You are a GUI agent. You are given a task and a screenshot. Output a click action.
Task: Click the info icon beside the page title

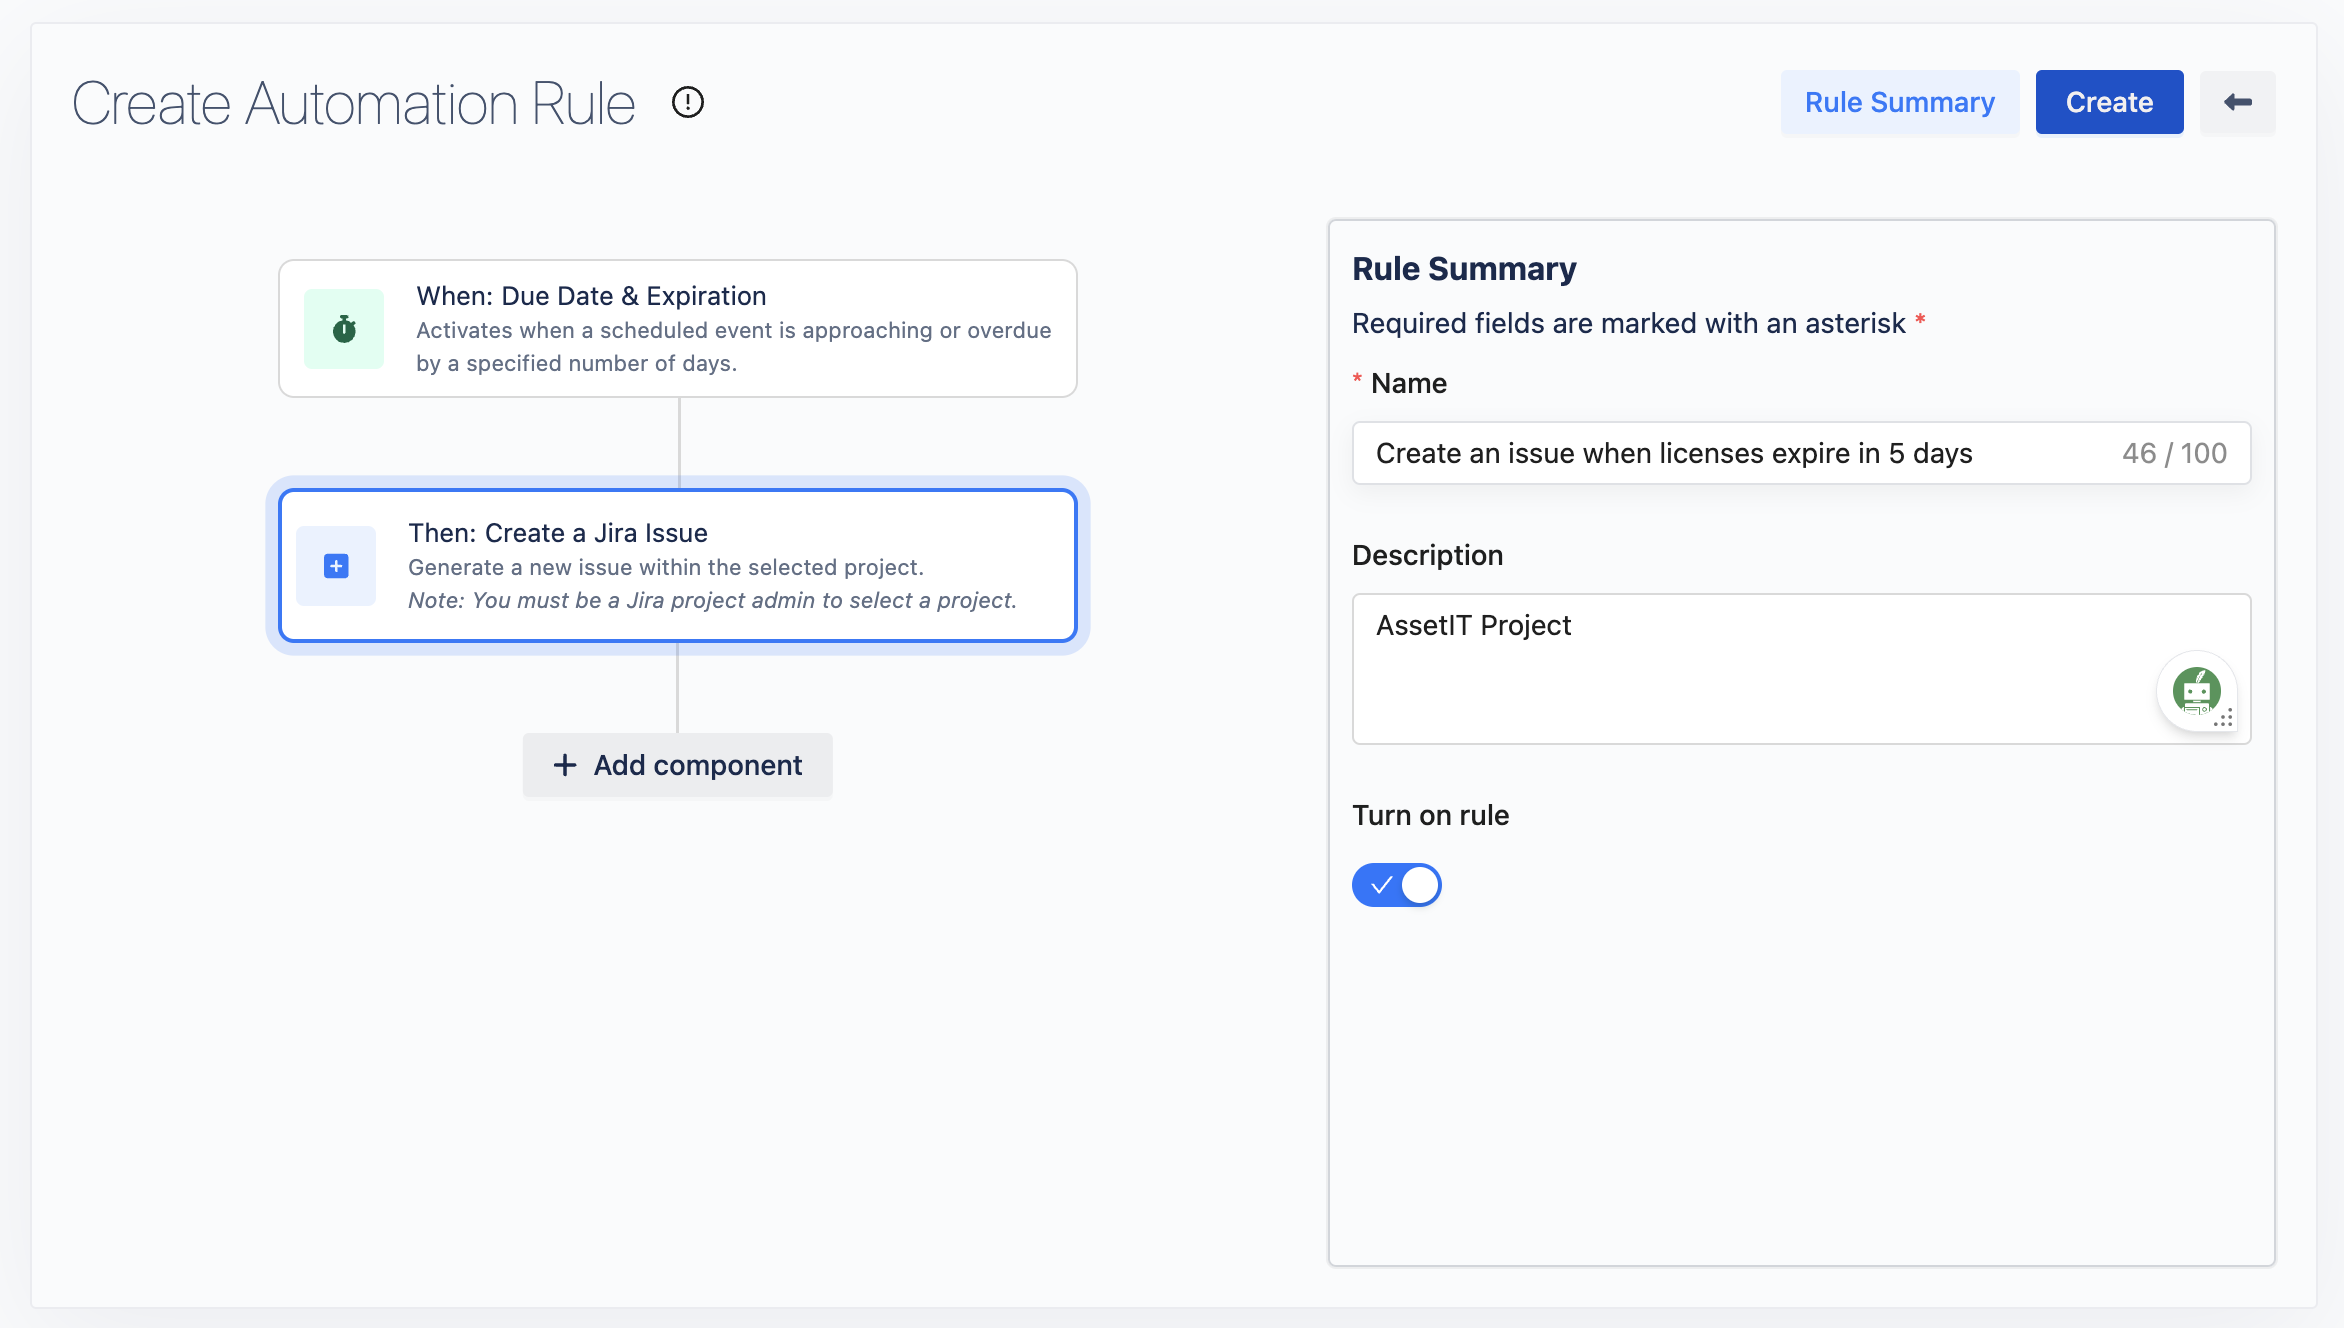pos(688,102)
